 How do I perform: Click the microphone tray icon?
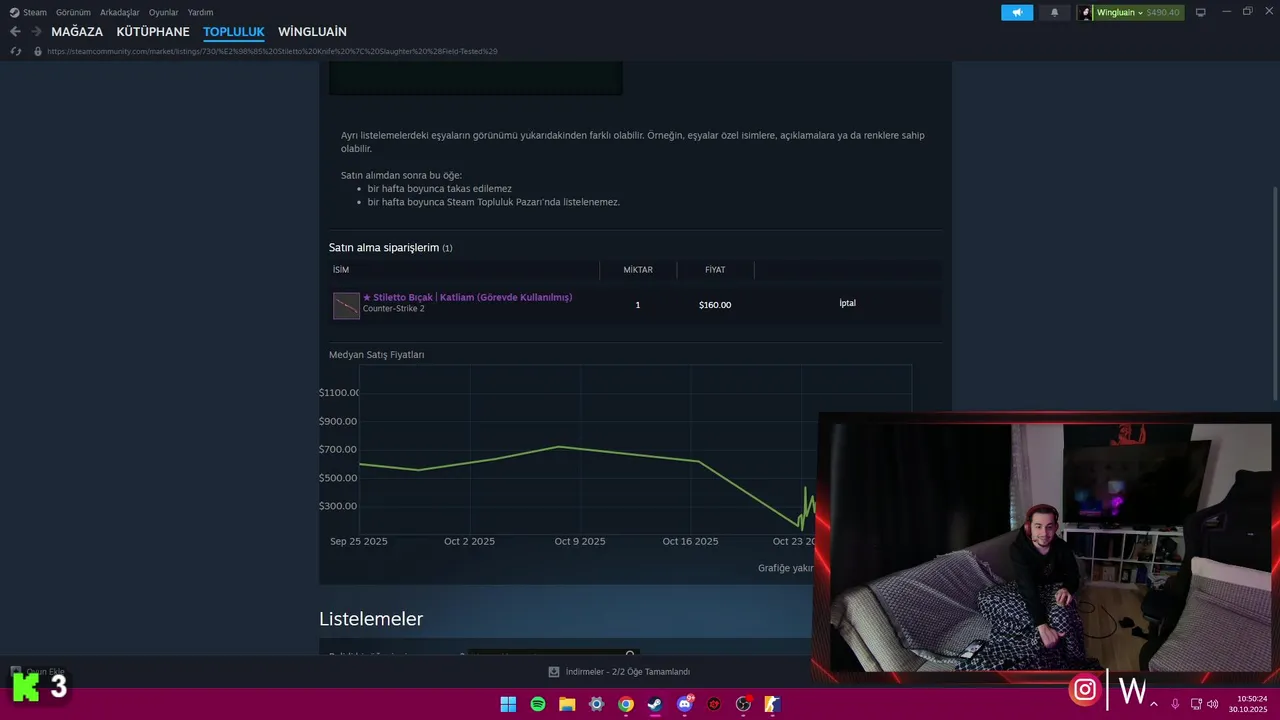[1175, 704]
